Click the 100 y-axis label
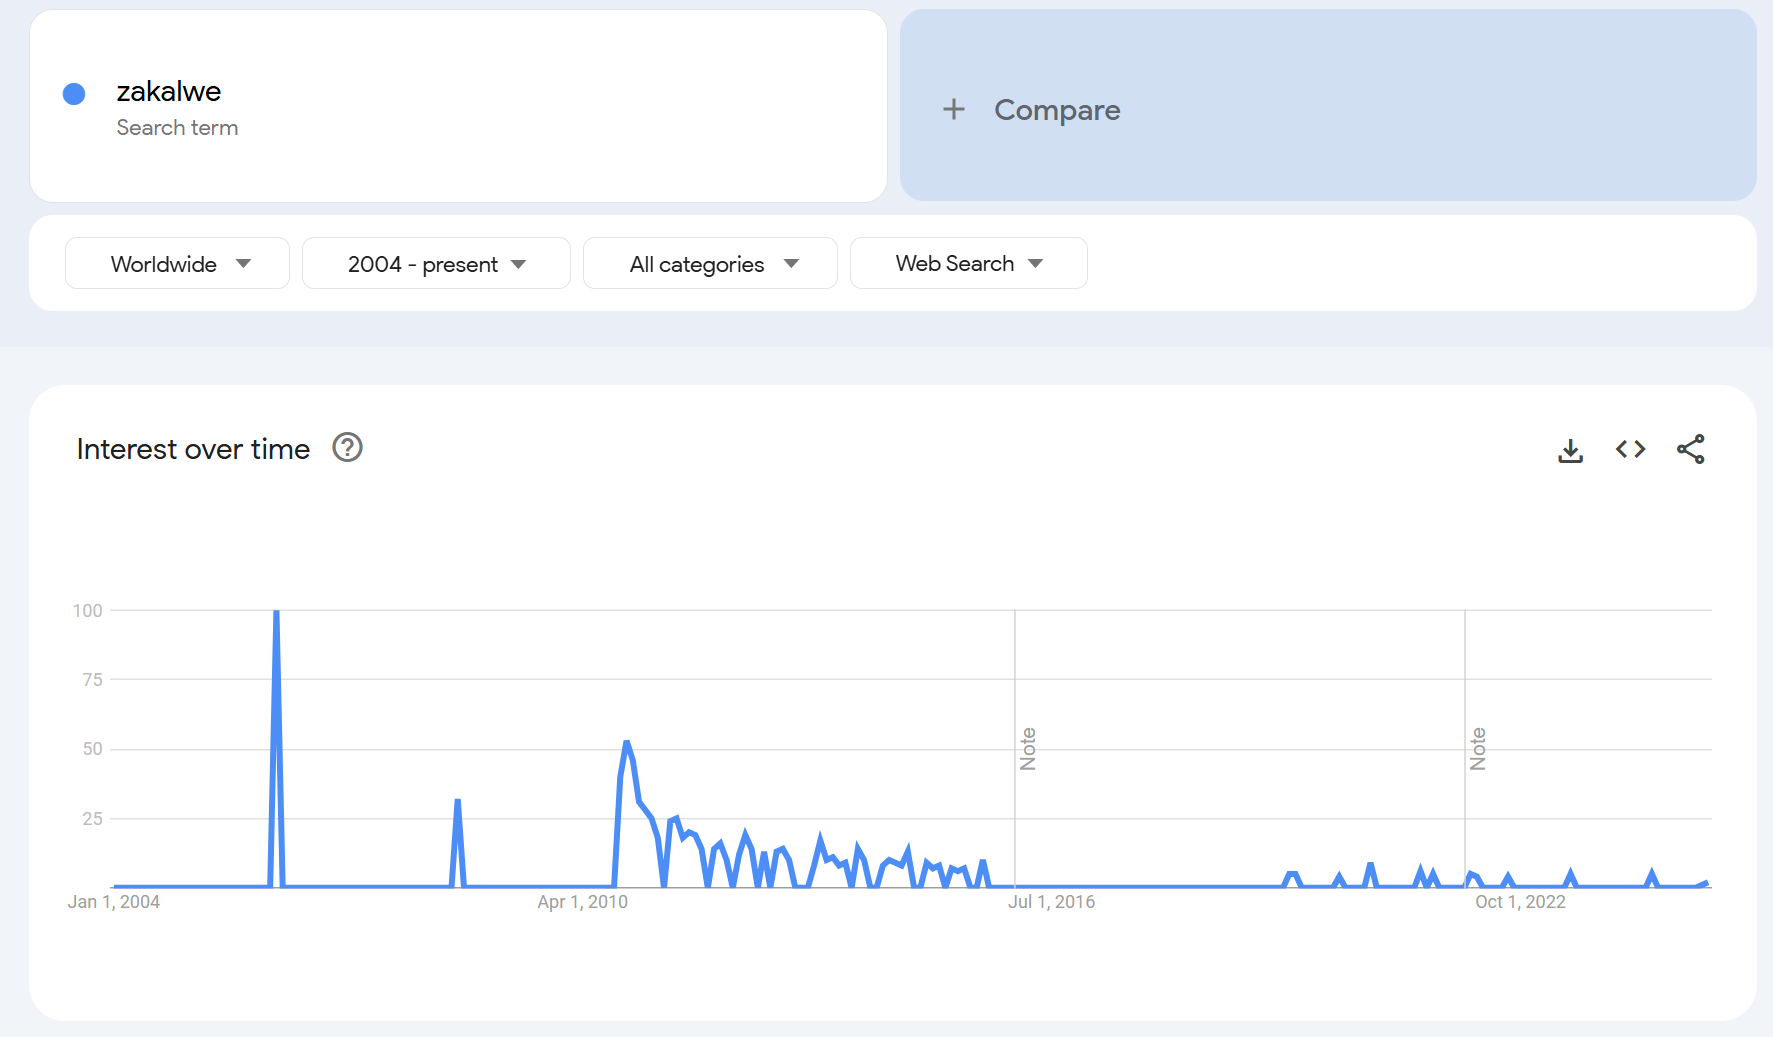 tap(87, 611)
